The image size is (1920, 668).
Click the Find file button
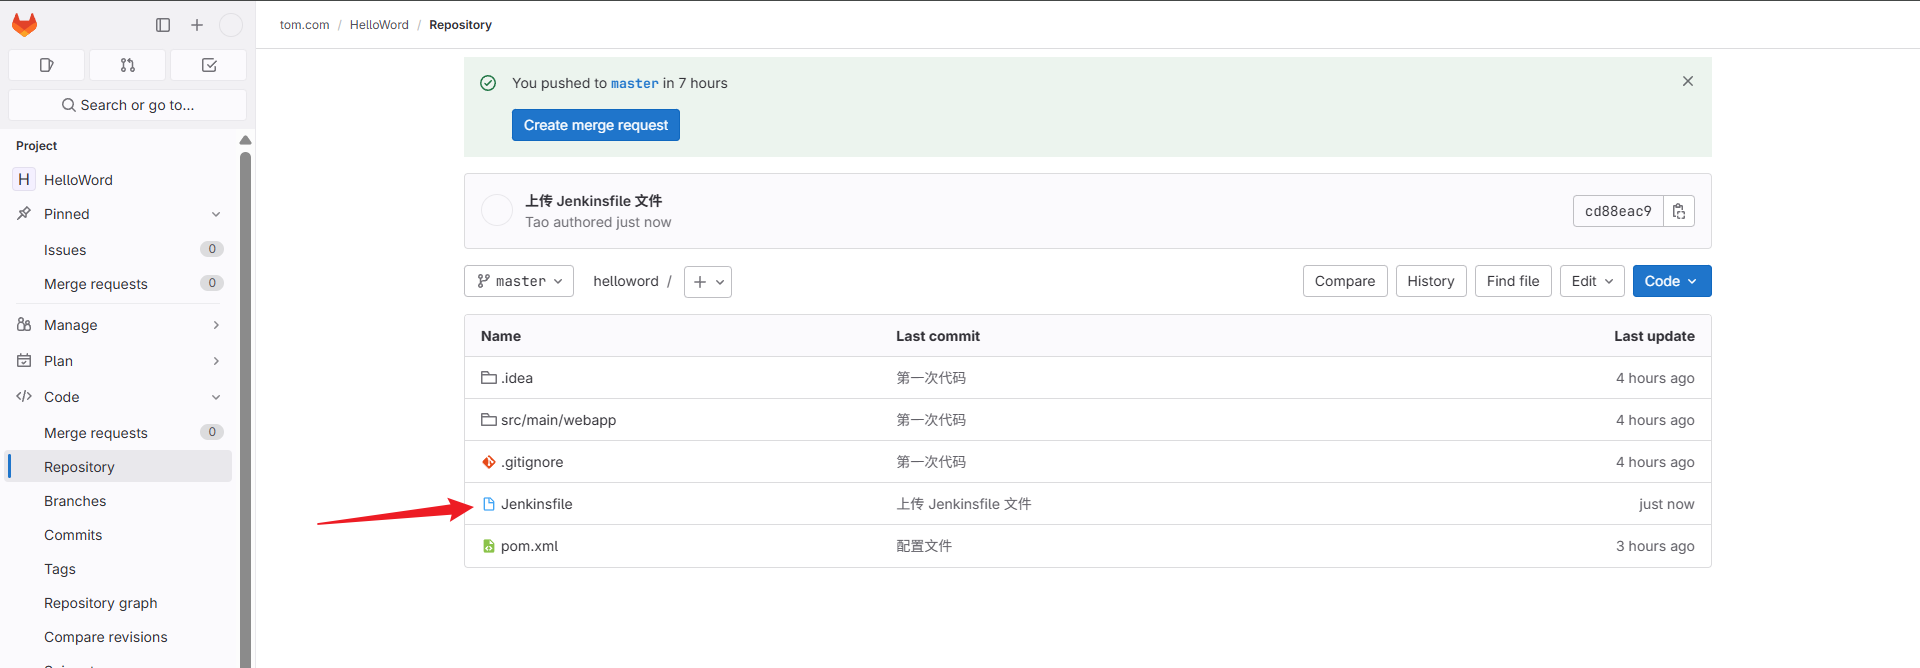coord(1513,281)
